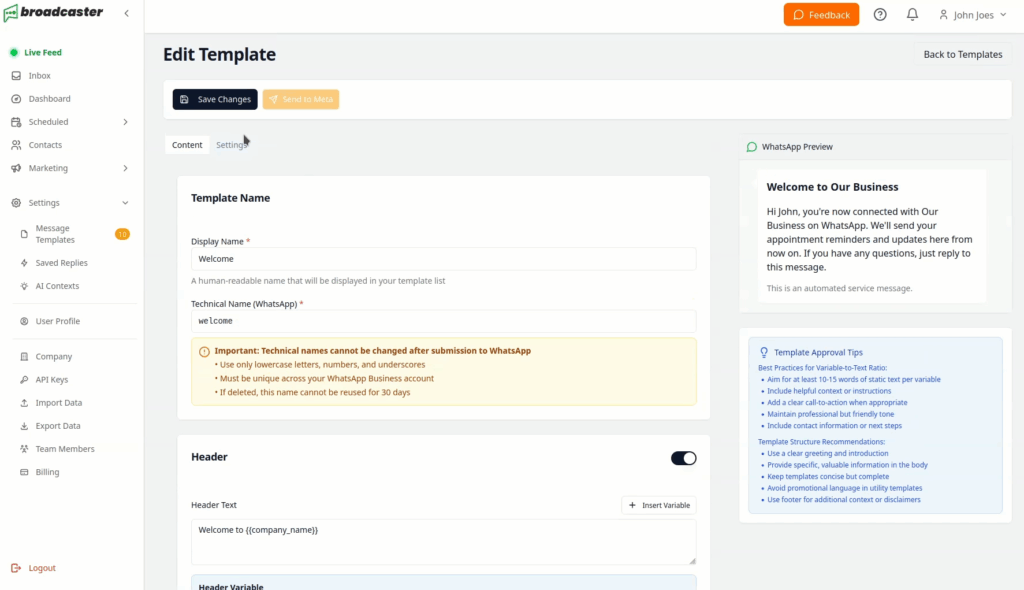Screen dimensions: 1024x590
Task: Click into the Header Text textarea
Action: click(443, 542)
